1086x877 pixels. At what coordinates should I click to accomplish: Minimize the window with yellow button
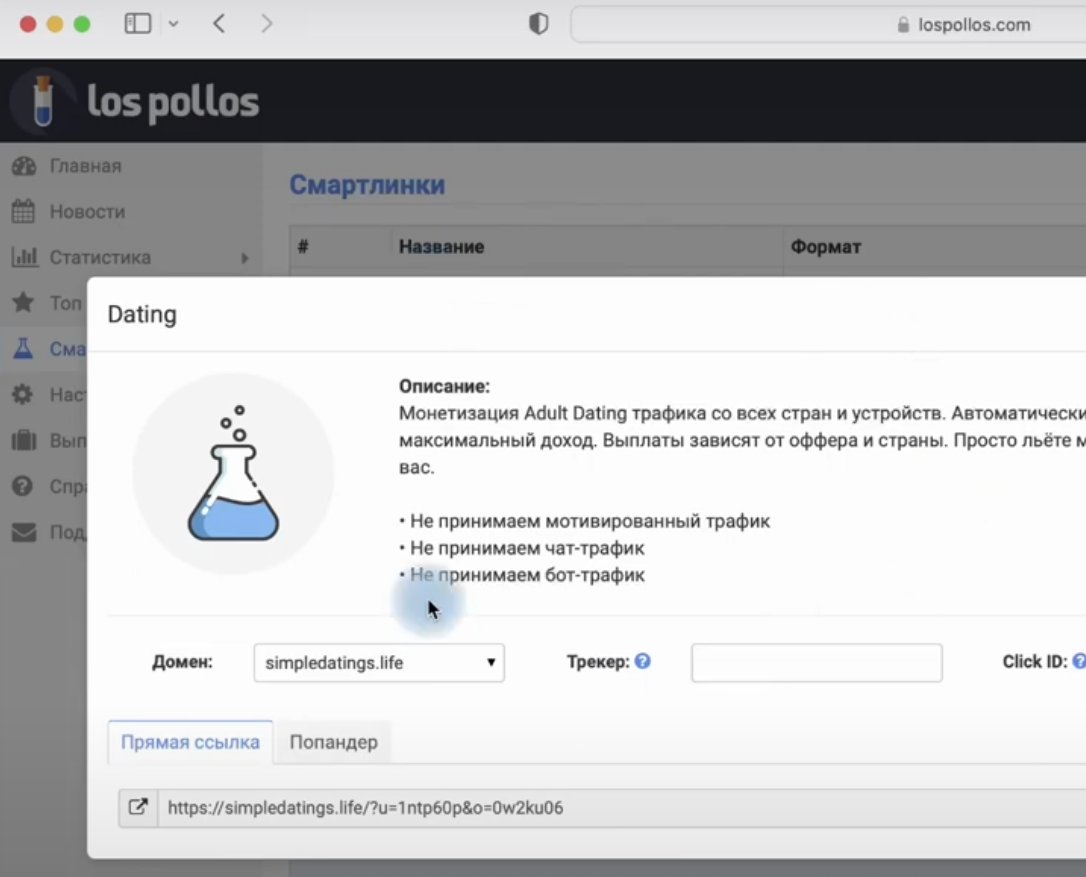(55, 24)
